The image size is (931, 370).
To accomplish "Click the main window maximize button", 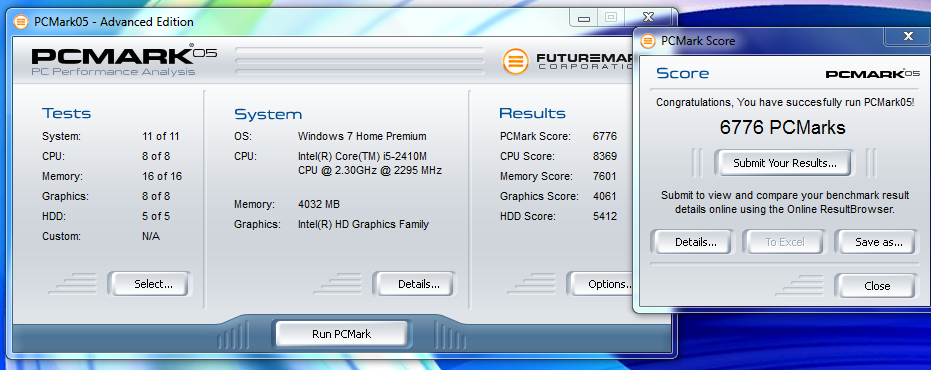I will click(610, 18).
